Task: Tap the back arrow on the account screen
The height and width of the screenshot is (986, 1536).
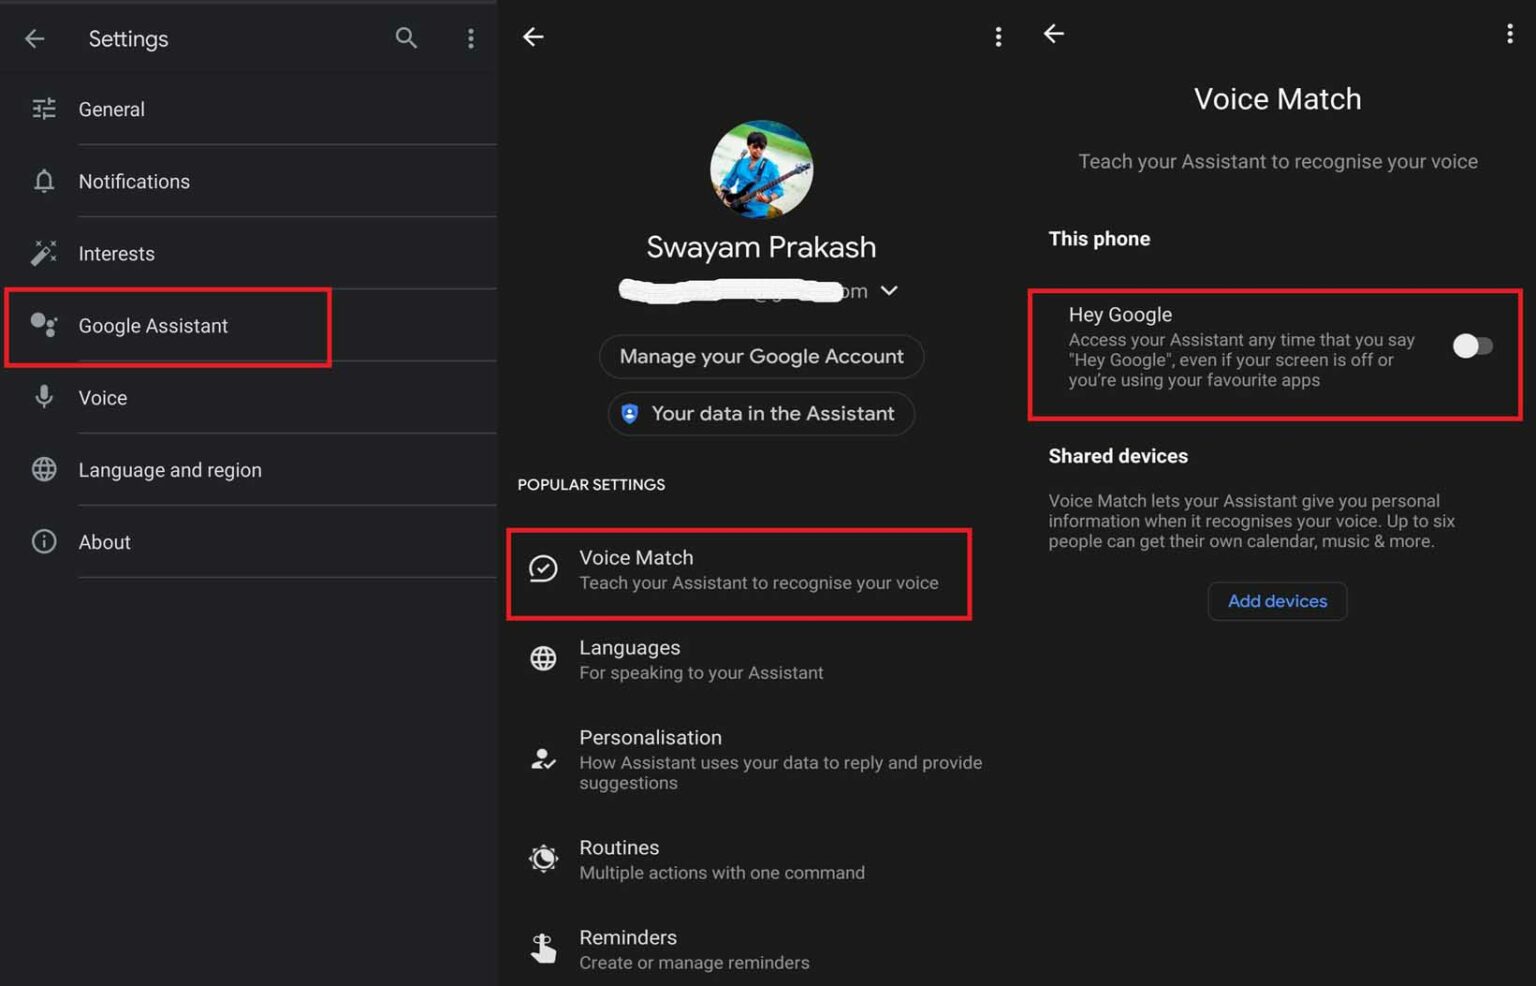Action: [x=533, y=37]
